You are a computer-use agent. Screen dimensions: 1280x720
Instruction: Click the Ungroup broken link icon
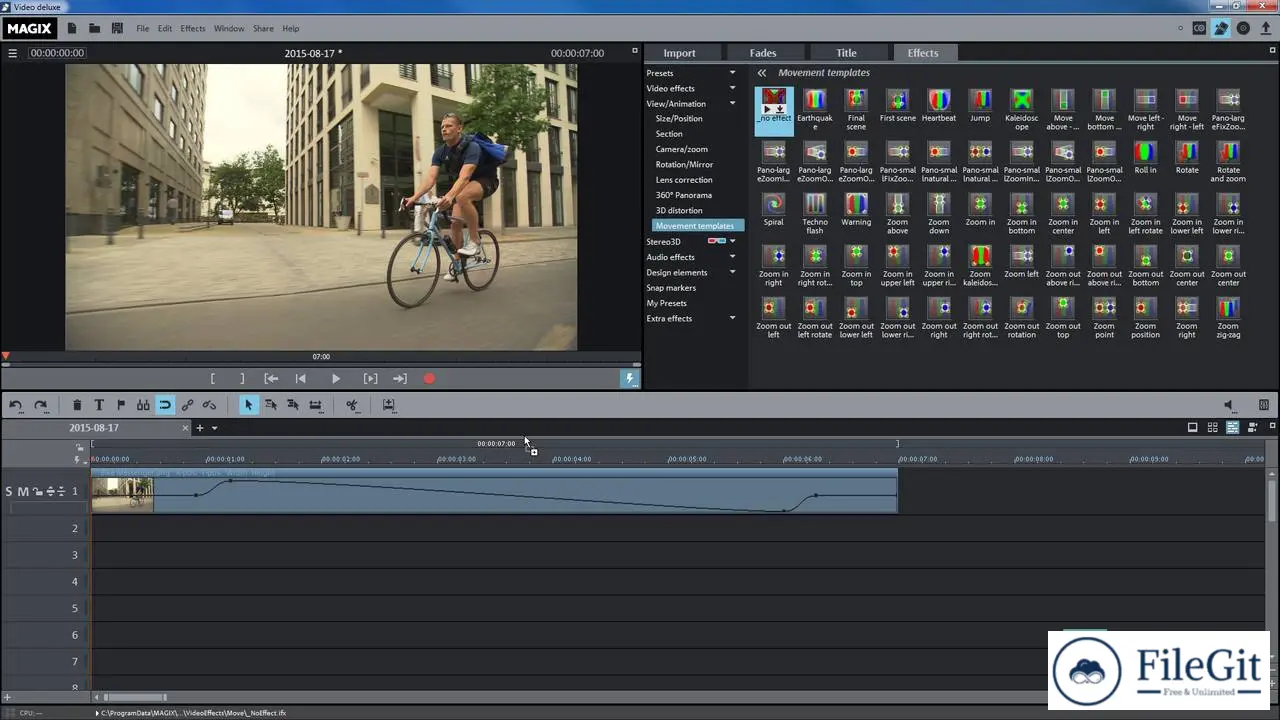pyautogui.click(x=209, y=405)
